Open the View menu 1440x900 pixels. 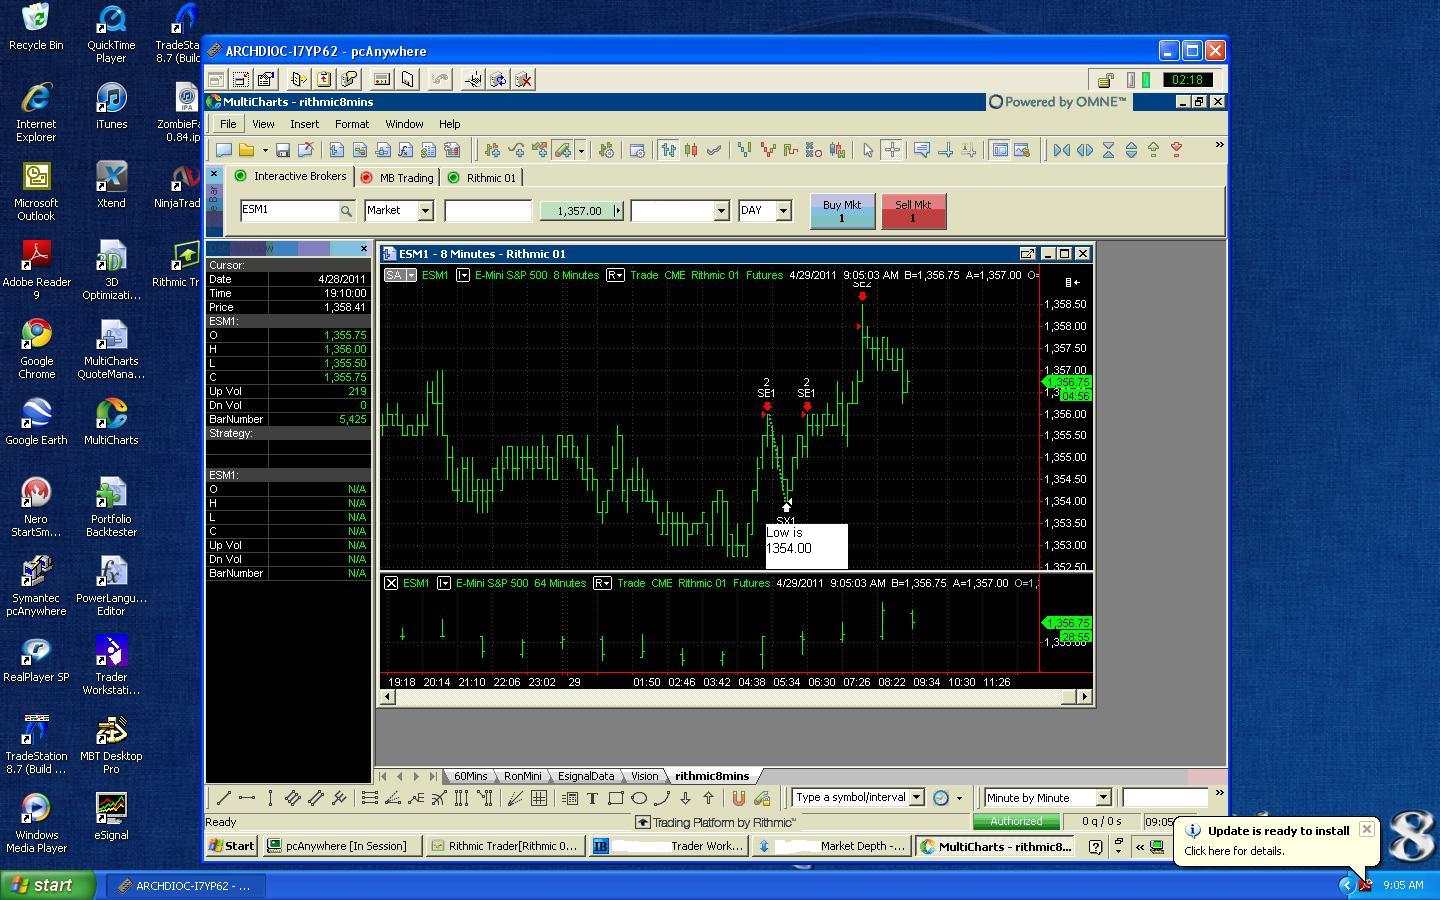point(263,124)
